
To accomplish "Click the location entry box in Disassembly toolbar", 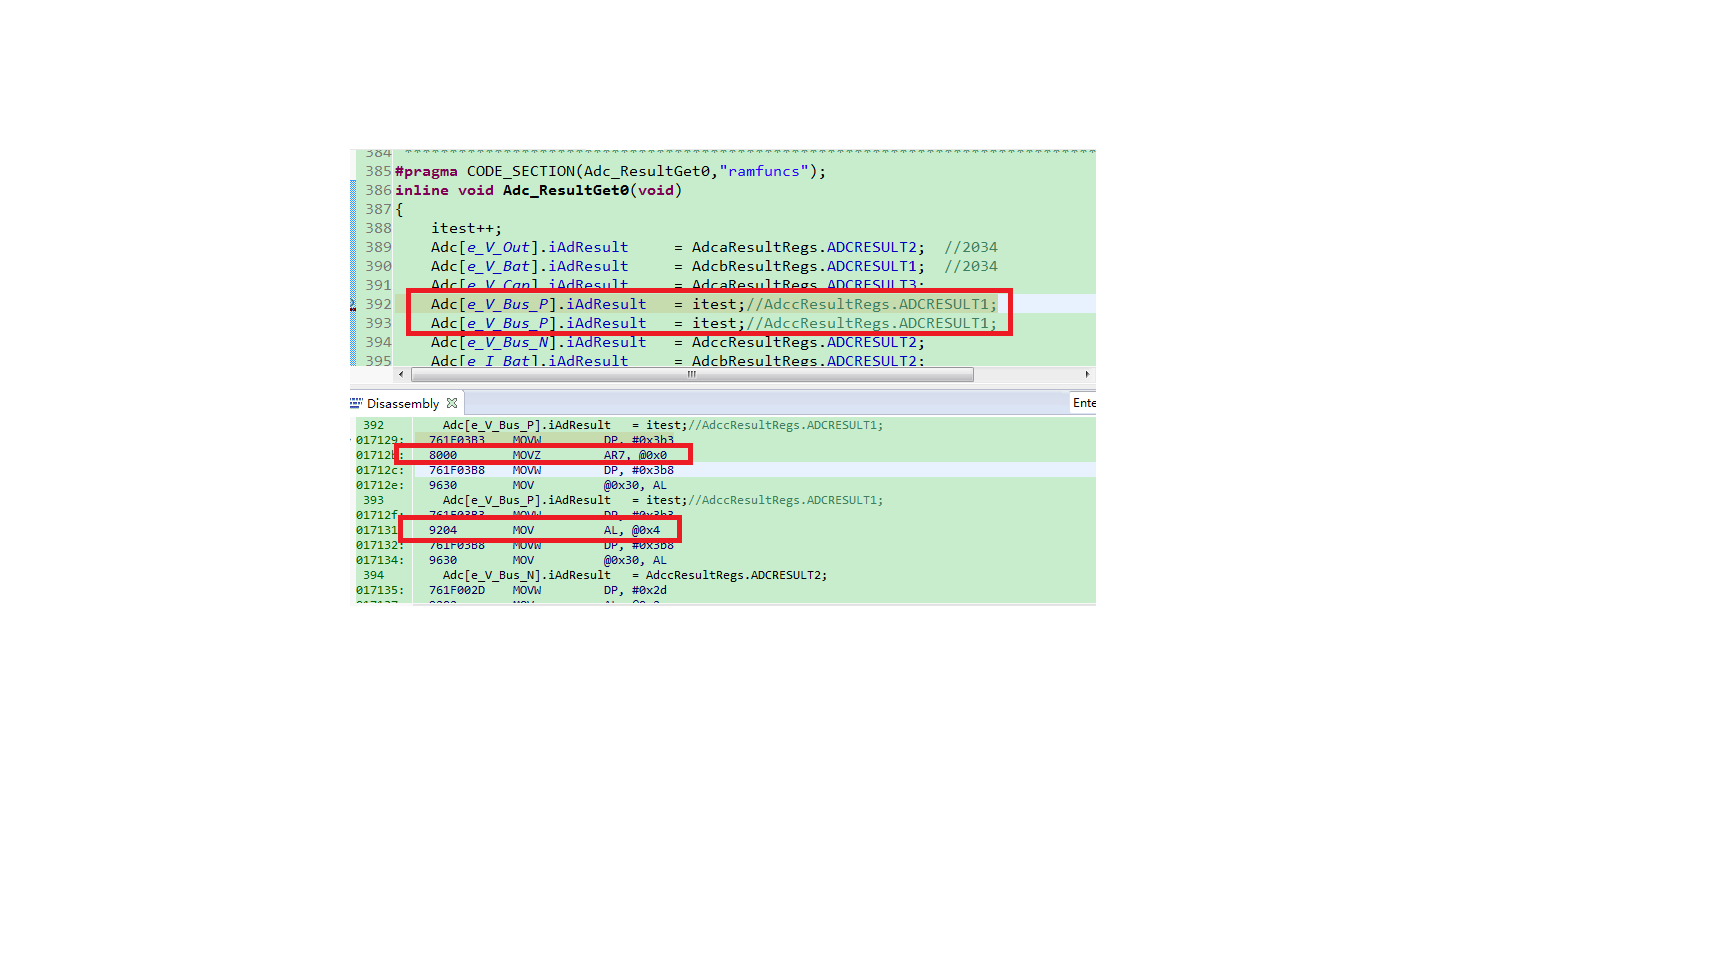I will [1085, 402].
